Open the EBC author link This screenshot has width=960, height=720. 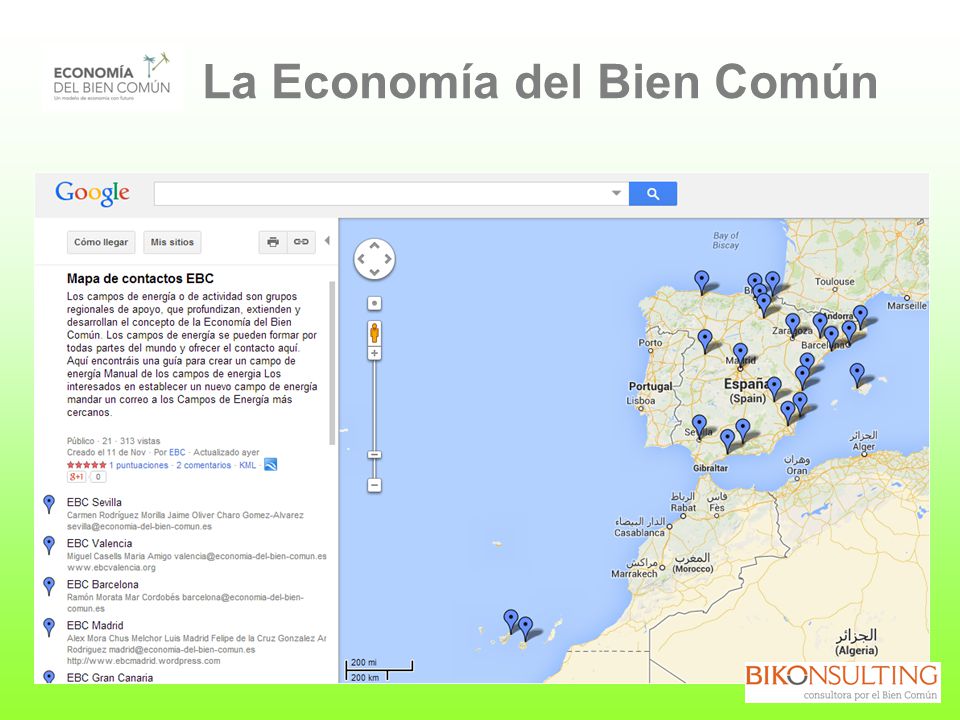point(177,452)
